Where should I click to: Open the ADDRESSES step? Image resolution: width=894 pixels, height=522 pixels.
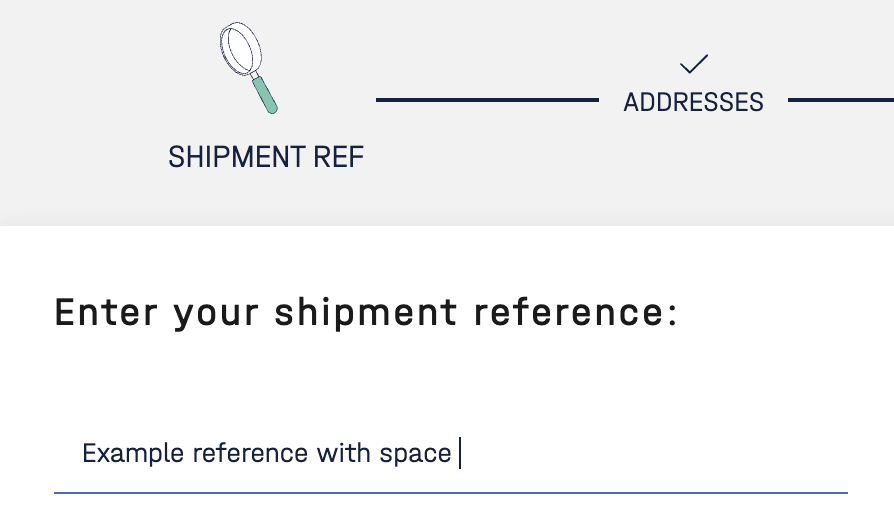point(693,102)
